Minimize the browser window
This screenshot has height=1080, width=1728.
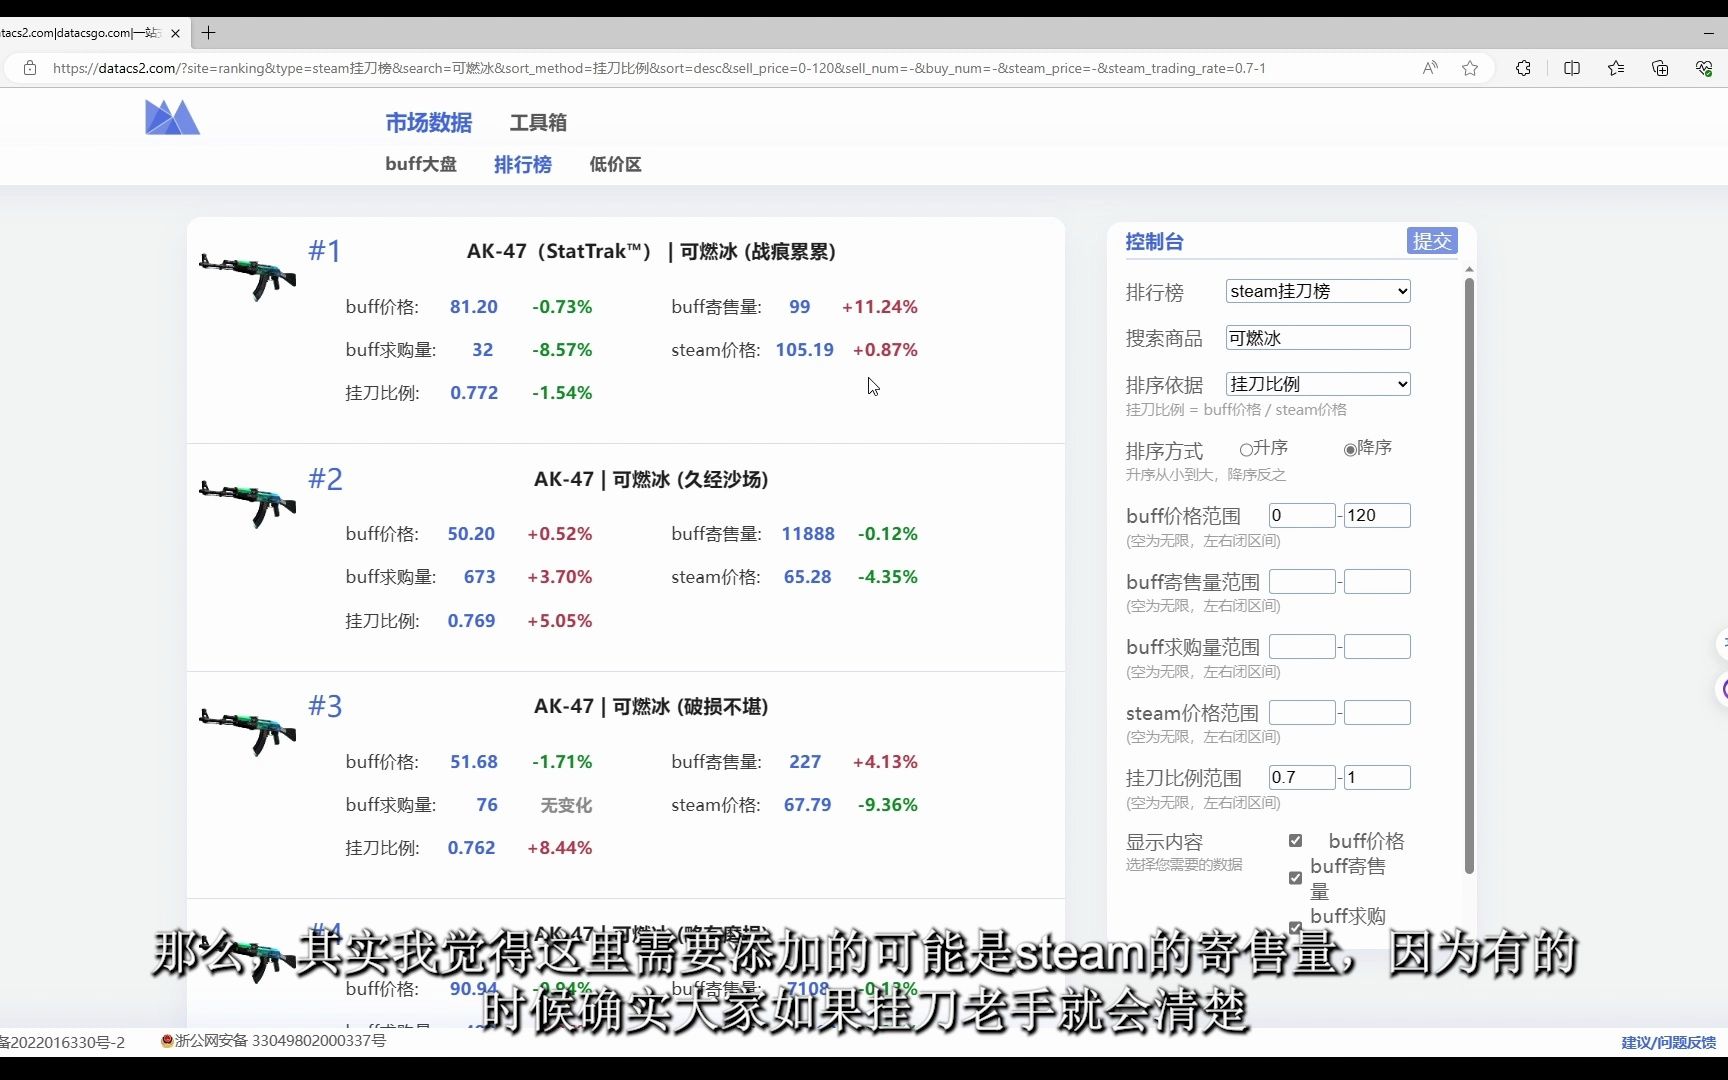point(1708,33)
